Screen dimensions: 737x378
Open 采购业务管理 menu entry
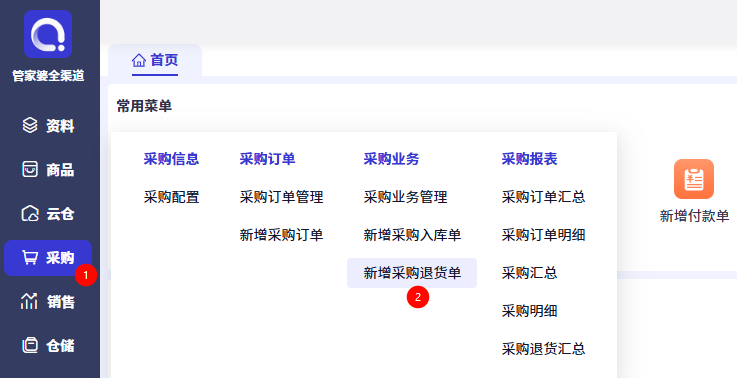405,197
